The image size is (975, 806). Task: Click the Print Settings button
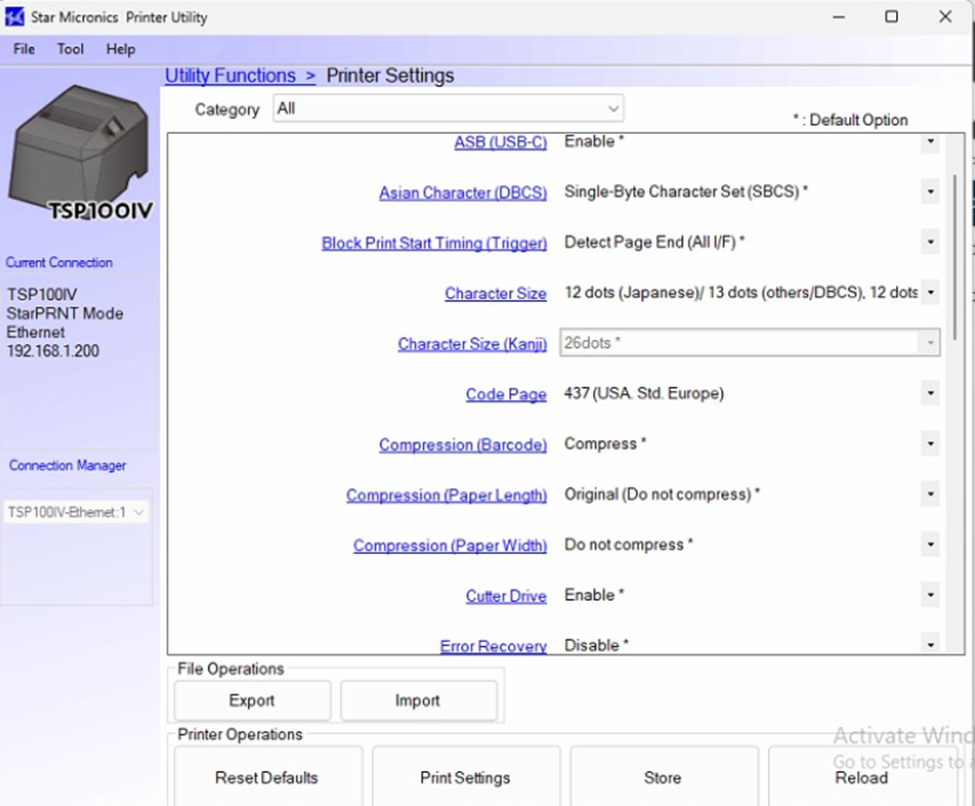(x=466, y=777)
